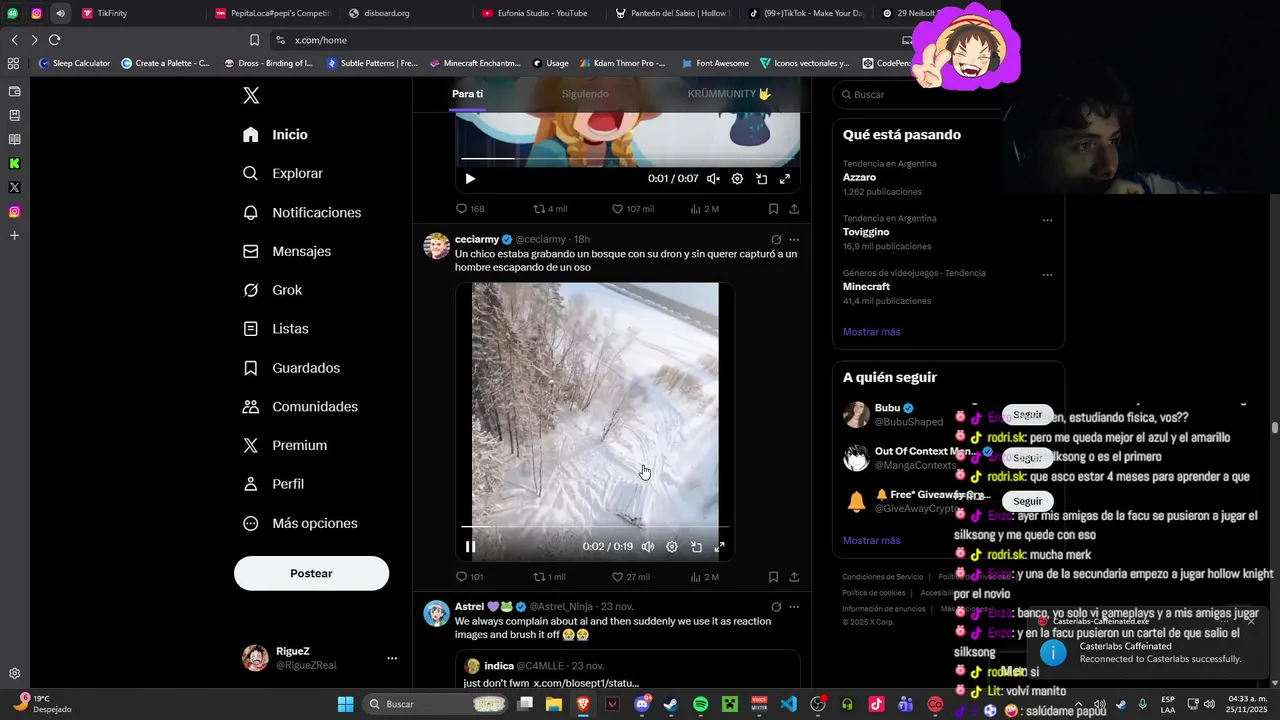Share the ceciarmy bear video post

click(794, 577)
